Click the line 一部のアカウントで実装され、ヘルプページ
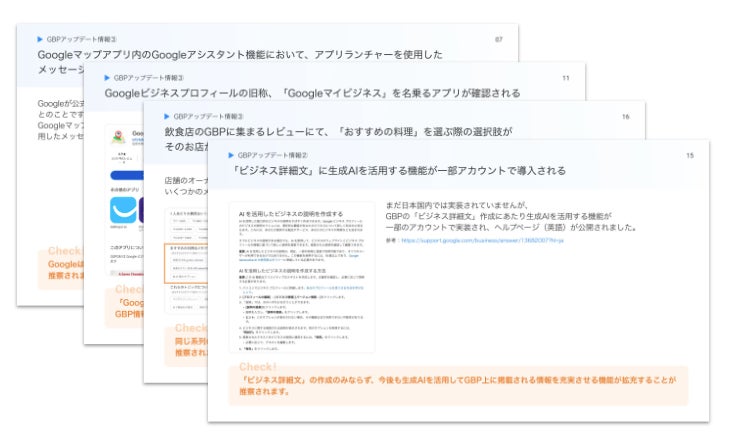 pyautogui.click(x=512, y=227)
